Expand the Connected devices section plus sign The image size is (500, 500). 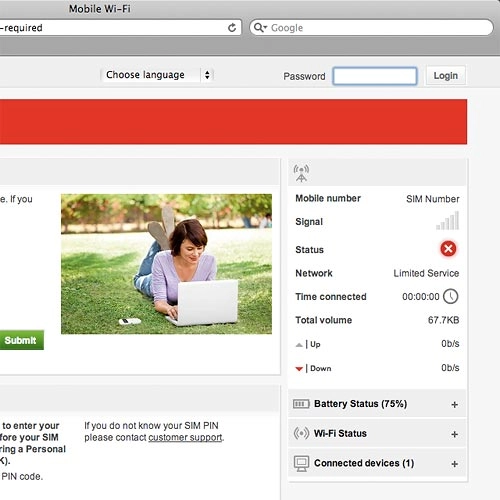point(454,464)
